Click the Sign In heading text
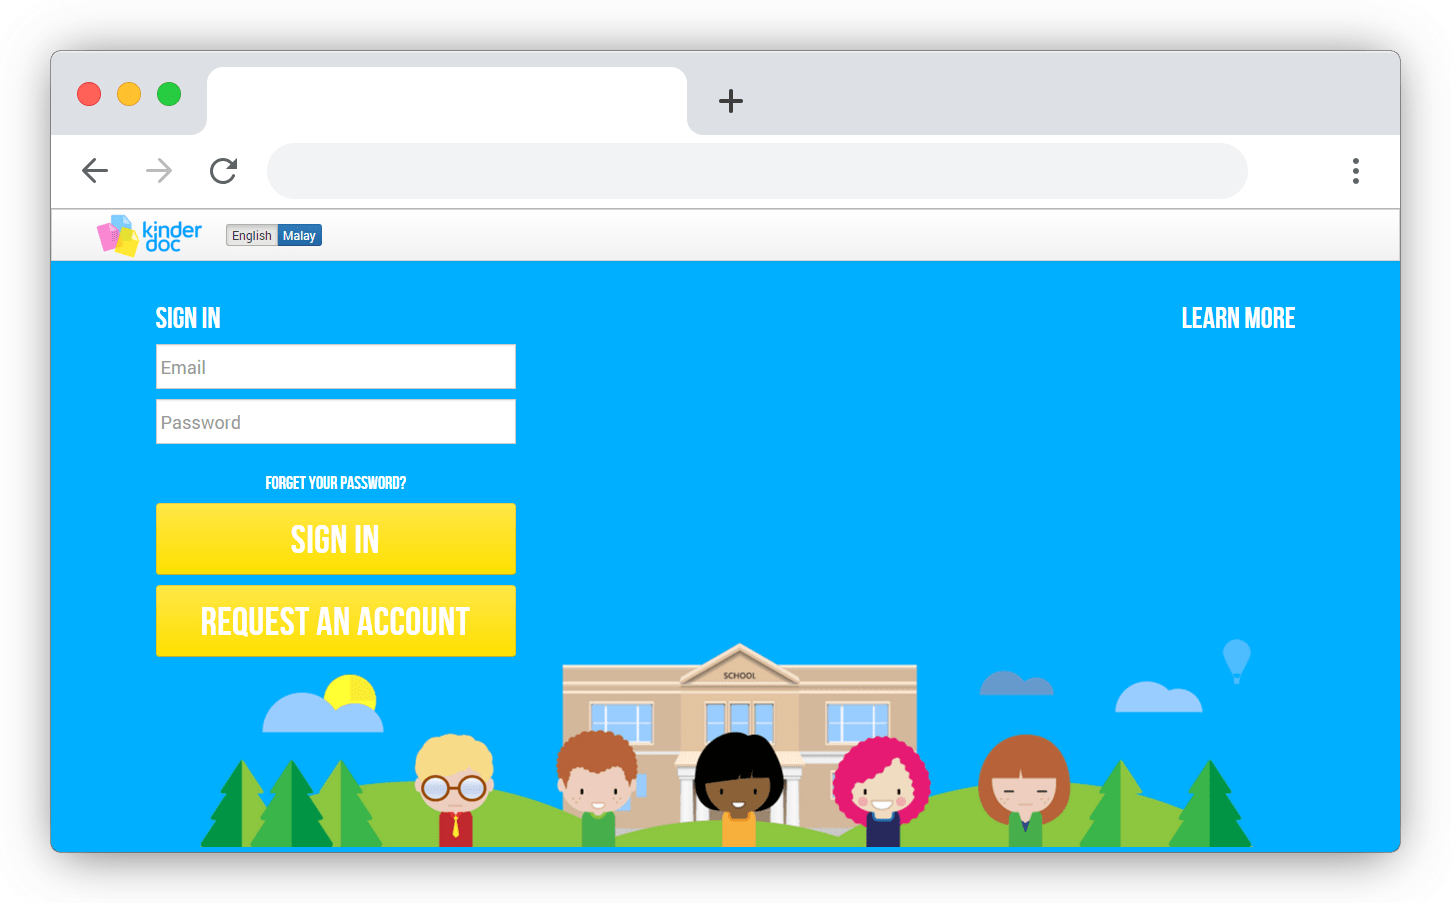The image size is (1451, 903). [x=188, y=318]
